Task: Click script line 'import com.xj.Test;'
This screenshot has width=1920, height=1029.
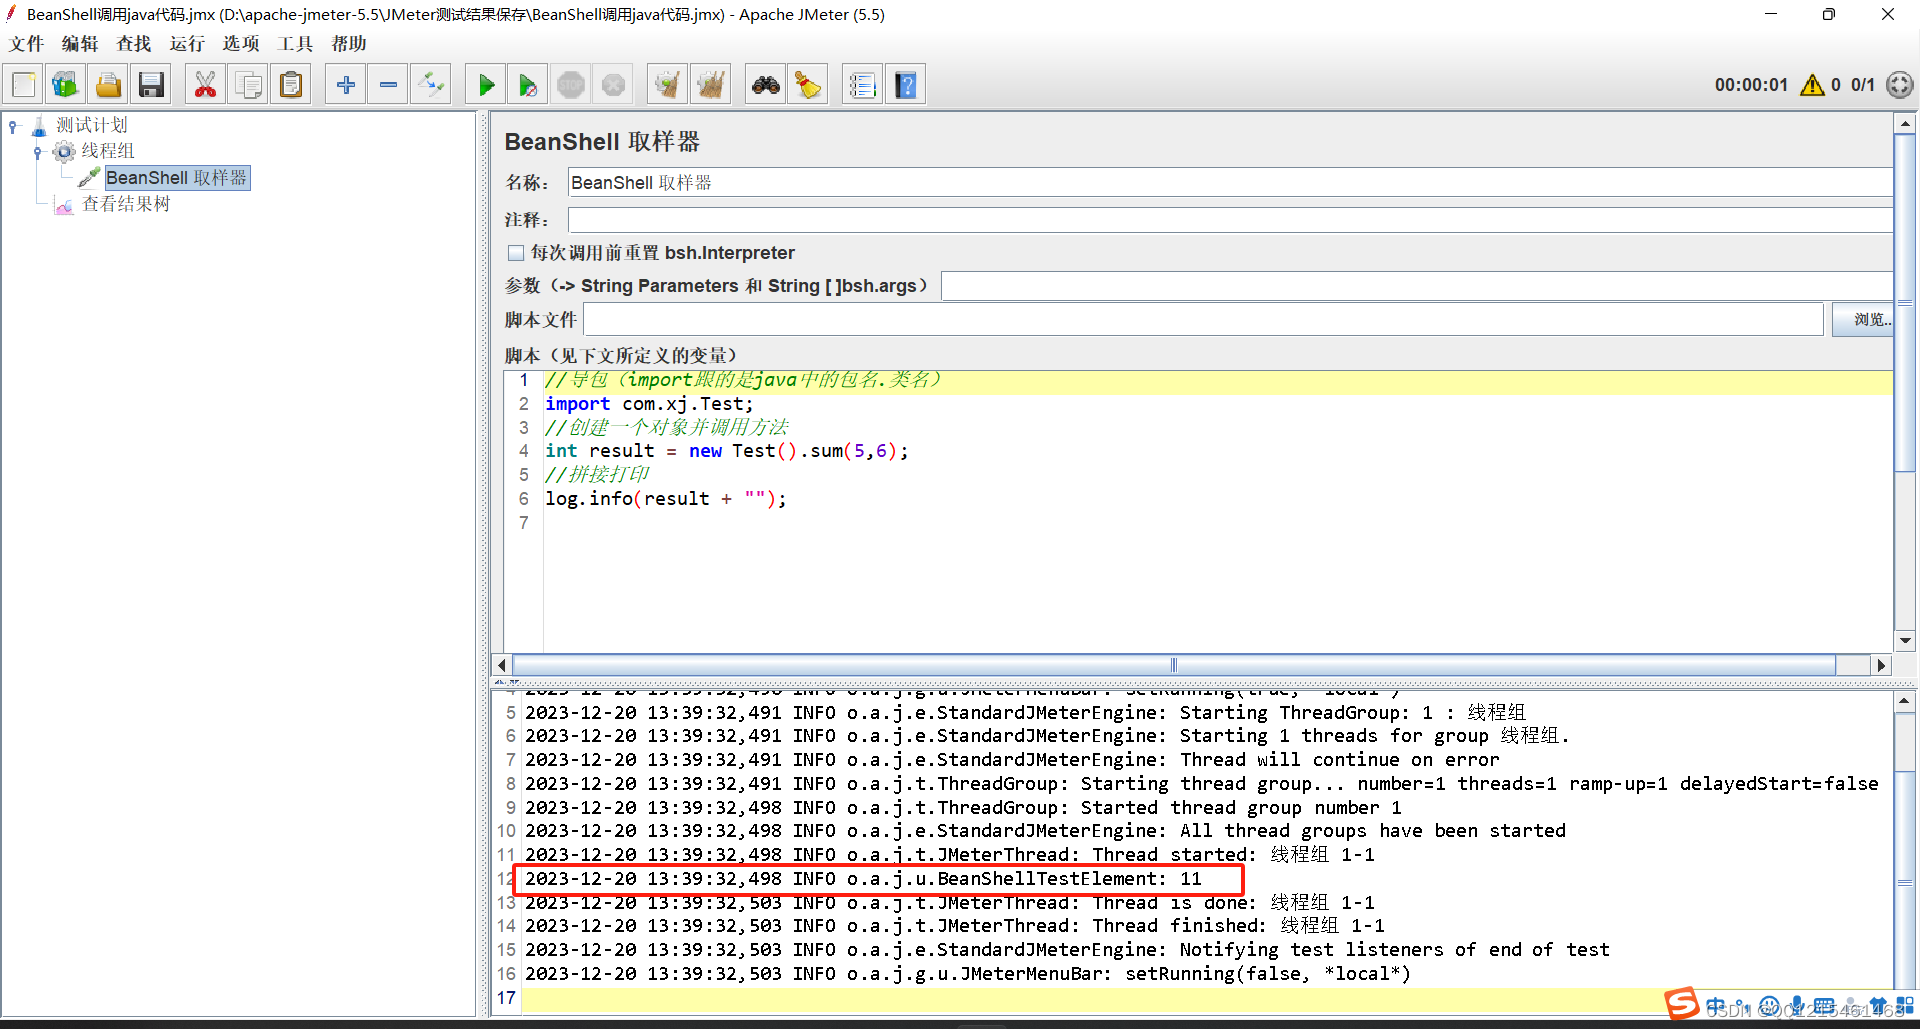Action: point(650,404)
